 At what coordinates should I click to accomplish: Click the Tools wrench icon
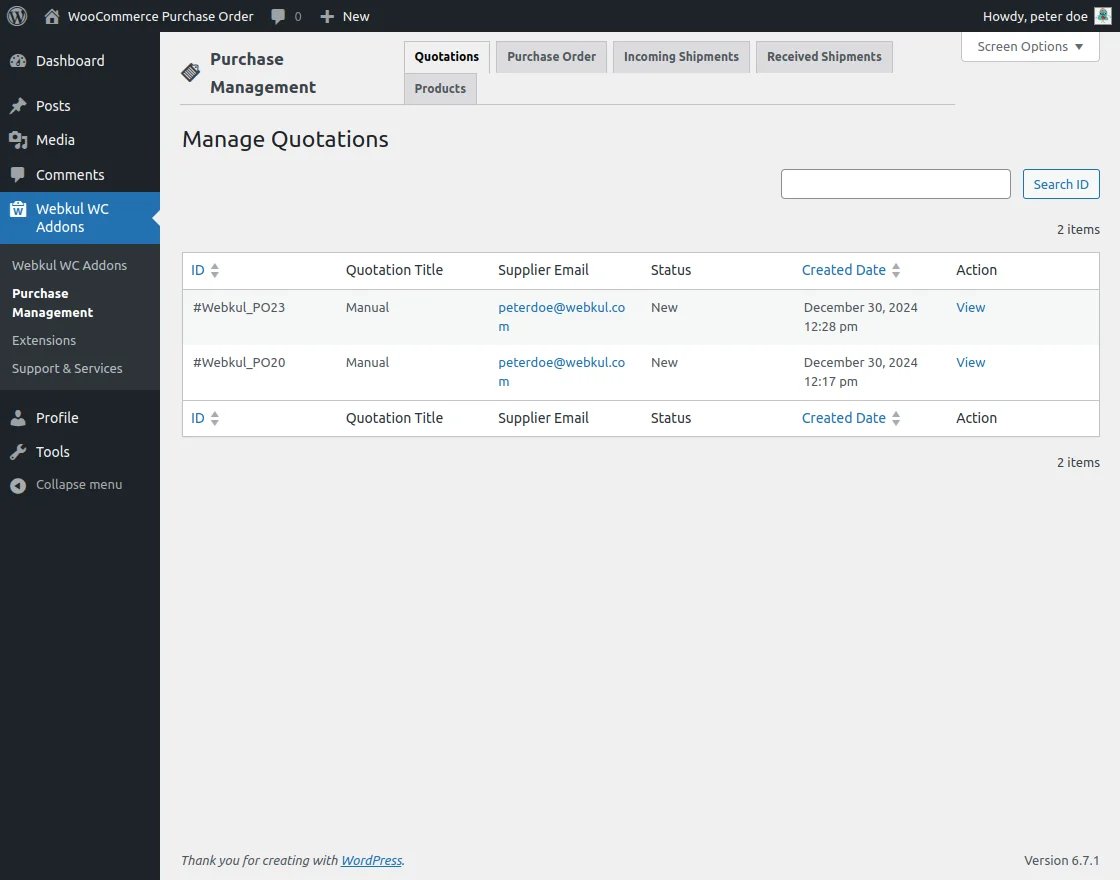tap(20, 451)
